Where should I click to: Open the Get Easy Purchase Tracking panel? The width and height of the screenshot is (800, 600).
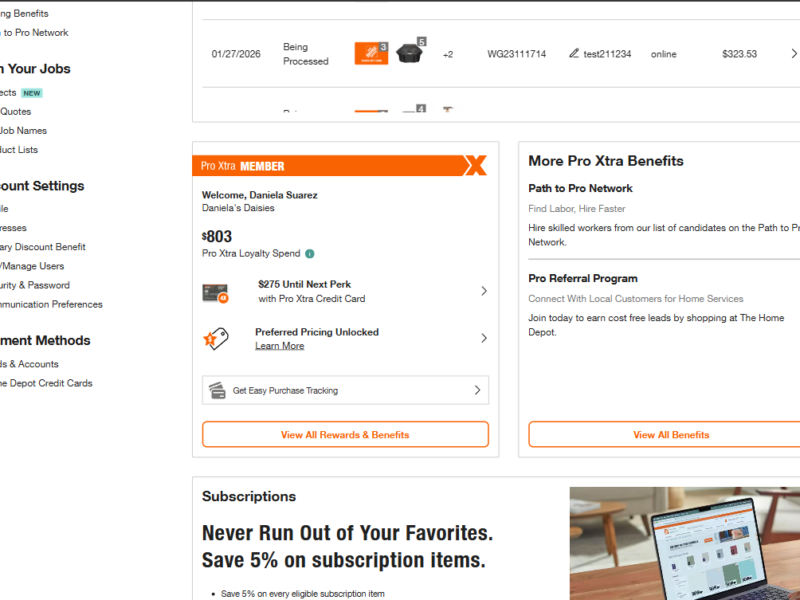478,390
